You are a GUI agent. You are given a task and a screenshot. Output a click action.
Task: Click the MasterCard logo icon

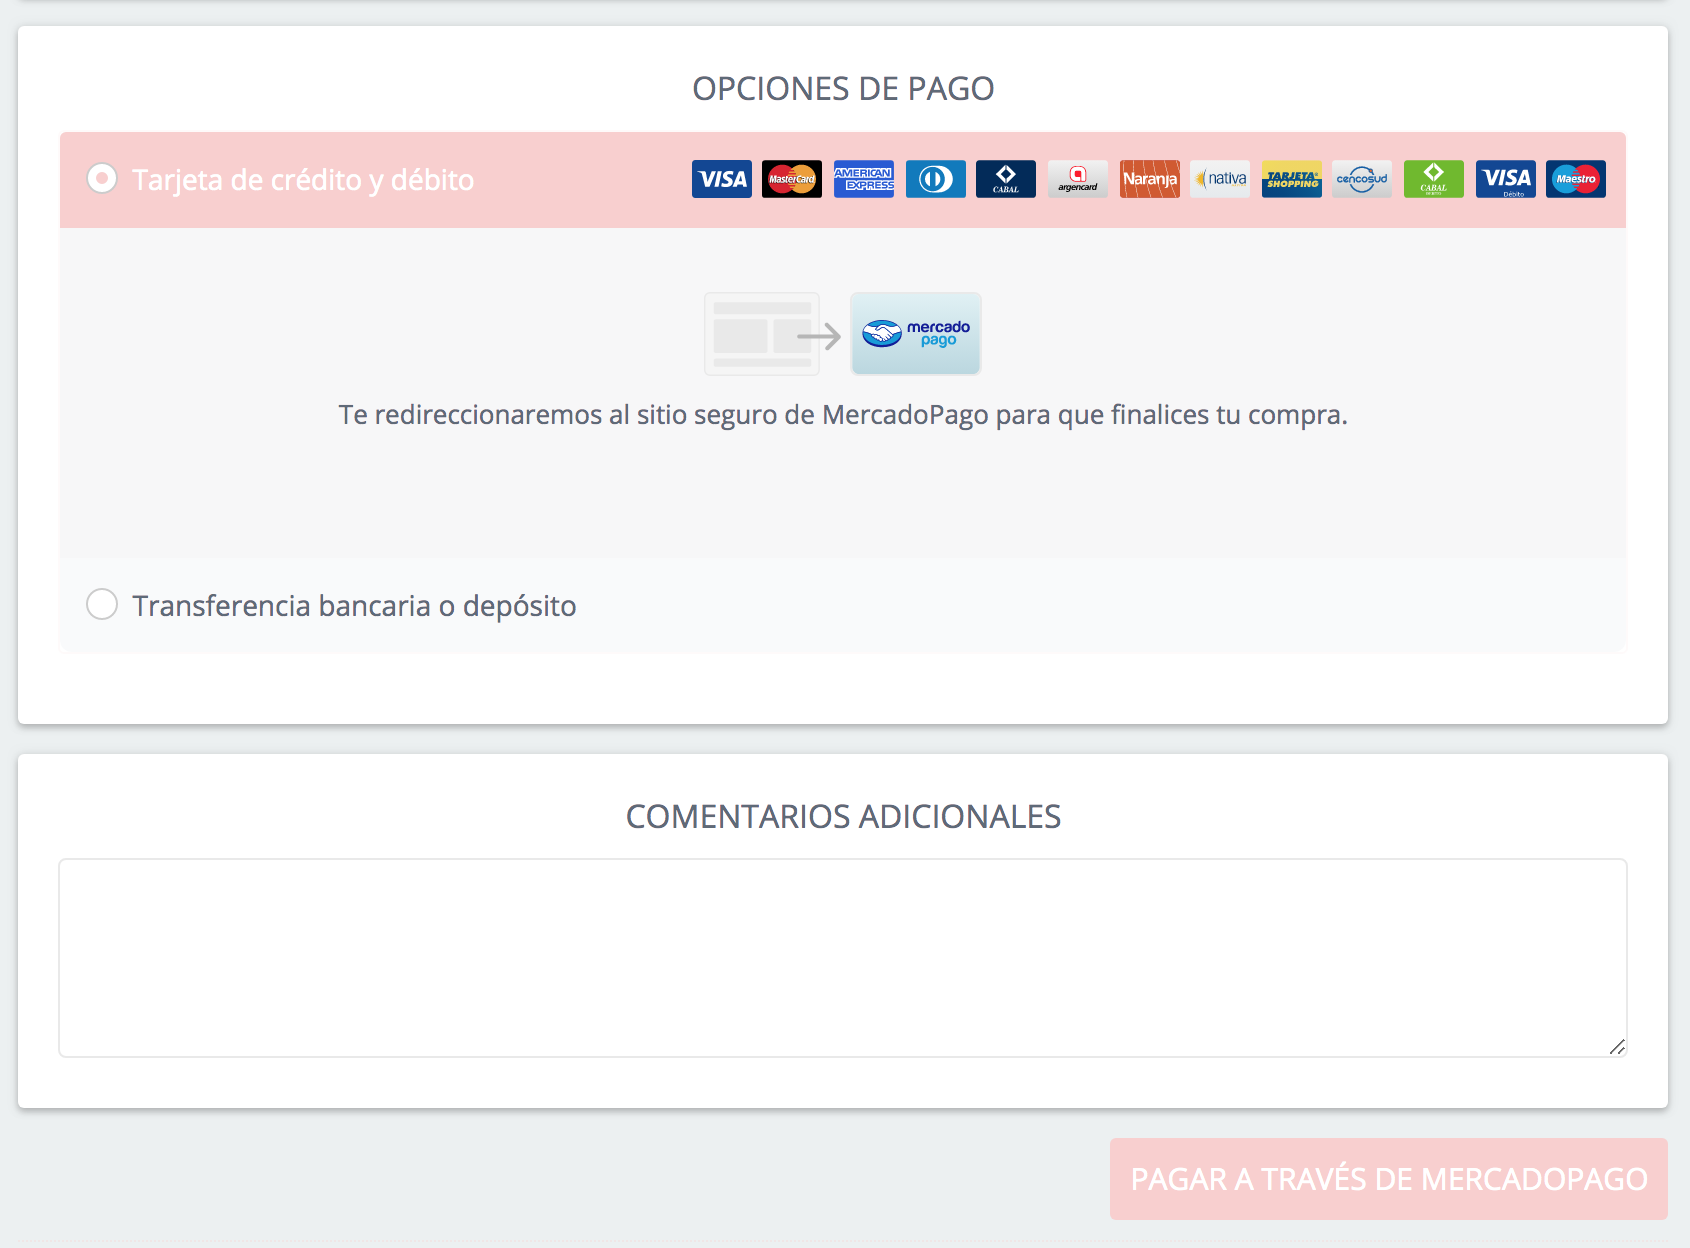(792, 179)
